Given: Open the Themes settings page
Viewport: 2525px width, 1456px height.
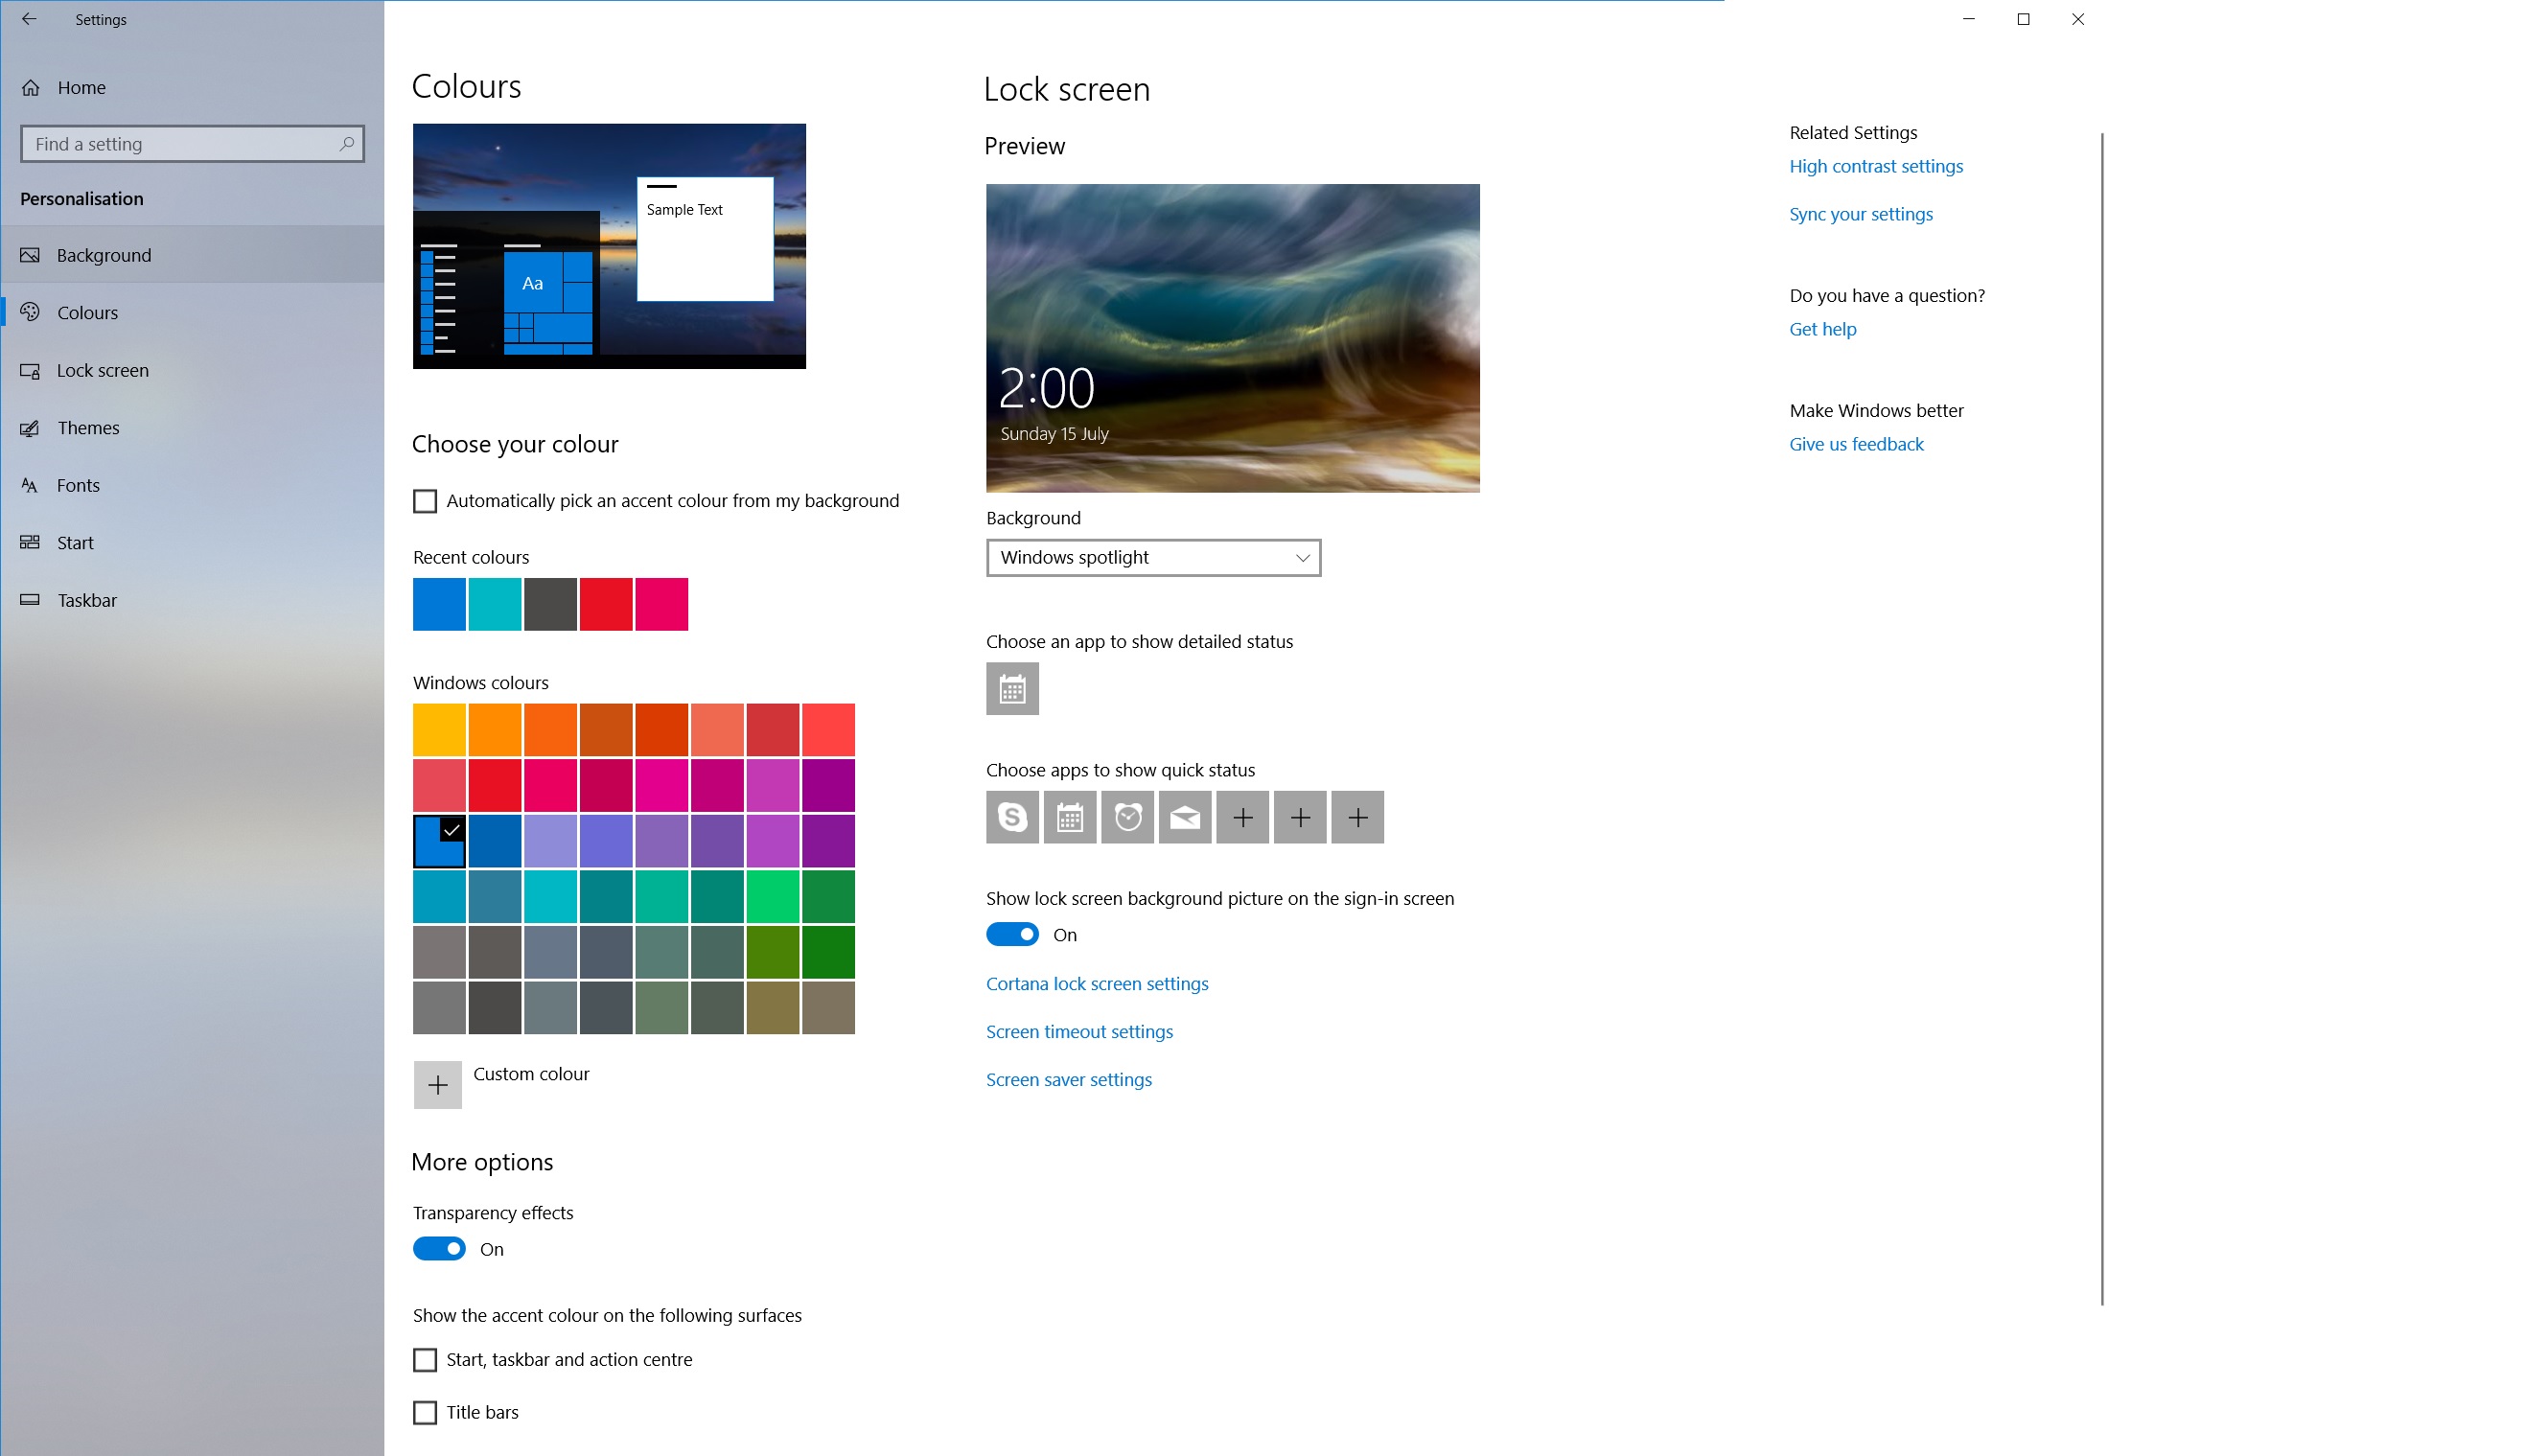Looking at the screenshot, I should 192,428.
